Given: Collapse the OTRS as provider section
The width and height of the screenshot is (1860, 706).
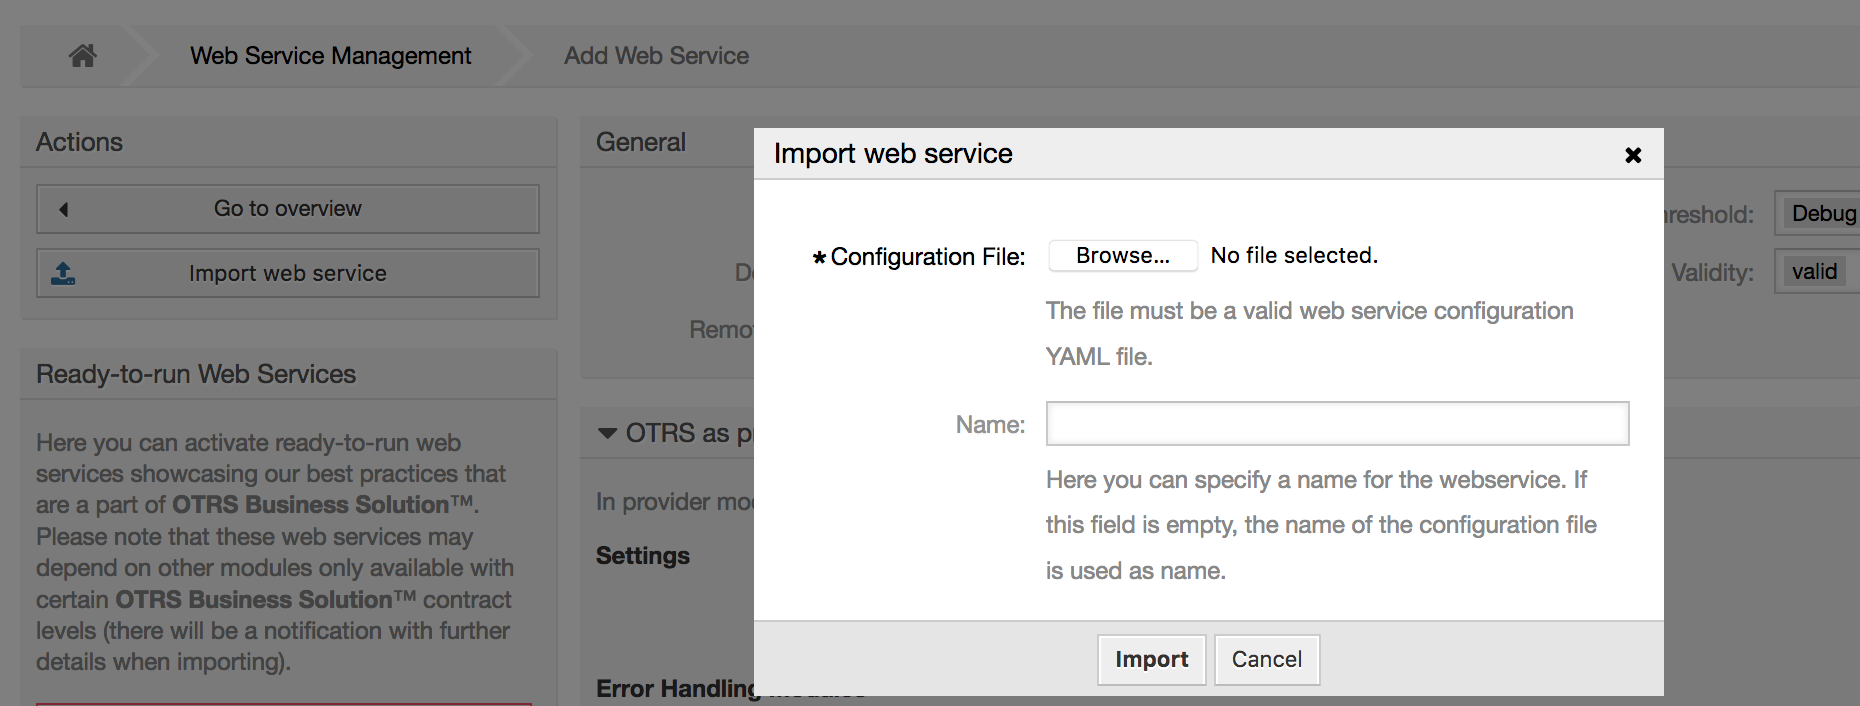Looking at the screenshot, I should [x=607, y=433].
